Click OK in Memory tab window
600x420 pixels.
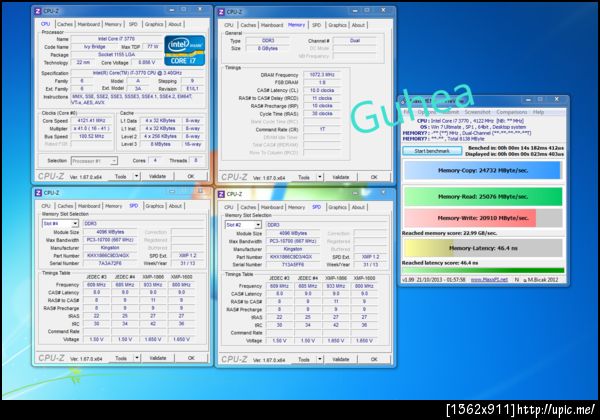click(x=374, y=177)
